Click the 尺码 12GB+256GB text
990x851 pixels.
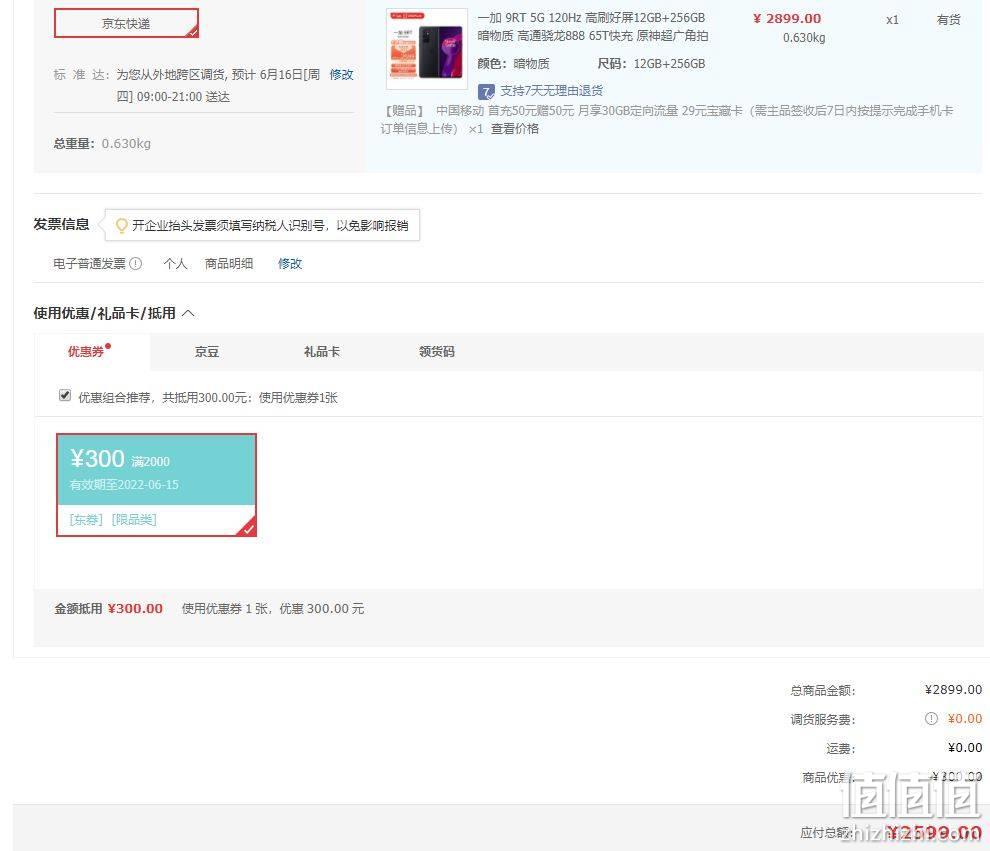pos(651,64)
